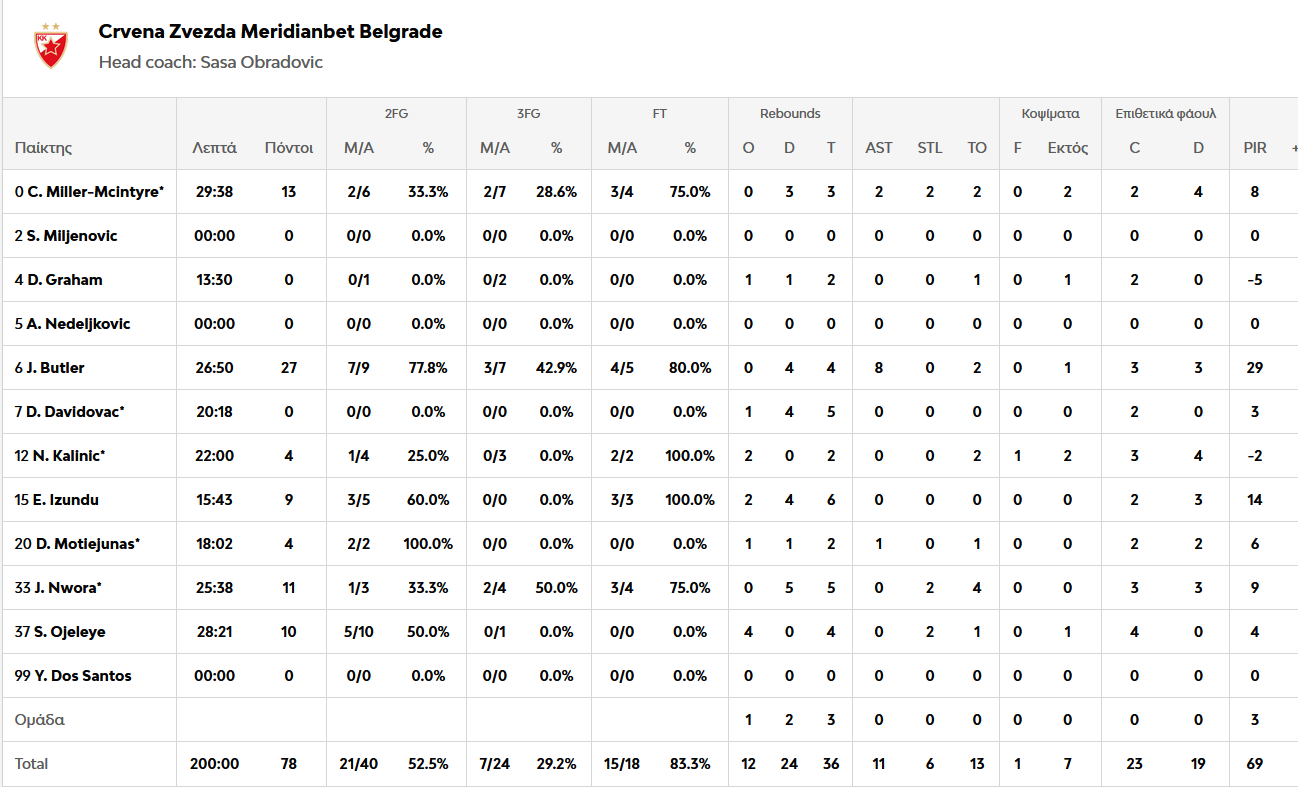Image resolution: width=1298 pixels, height=787 pixels.
Task: Click the Επιθετικά φάουλ column group header
Action: (x=1166, y=114)
